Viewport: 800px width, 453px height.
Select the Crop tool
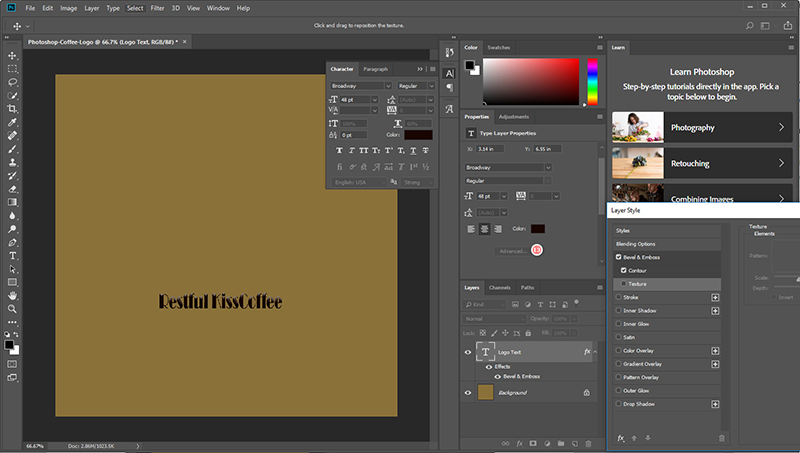13,108
